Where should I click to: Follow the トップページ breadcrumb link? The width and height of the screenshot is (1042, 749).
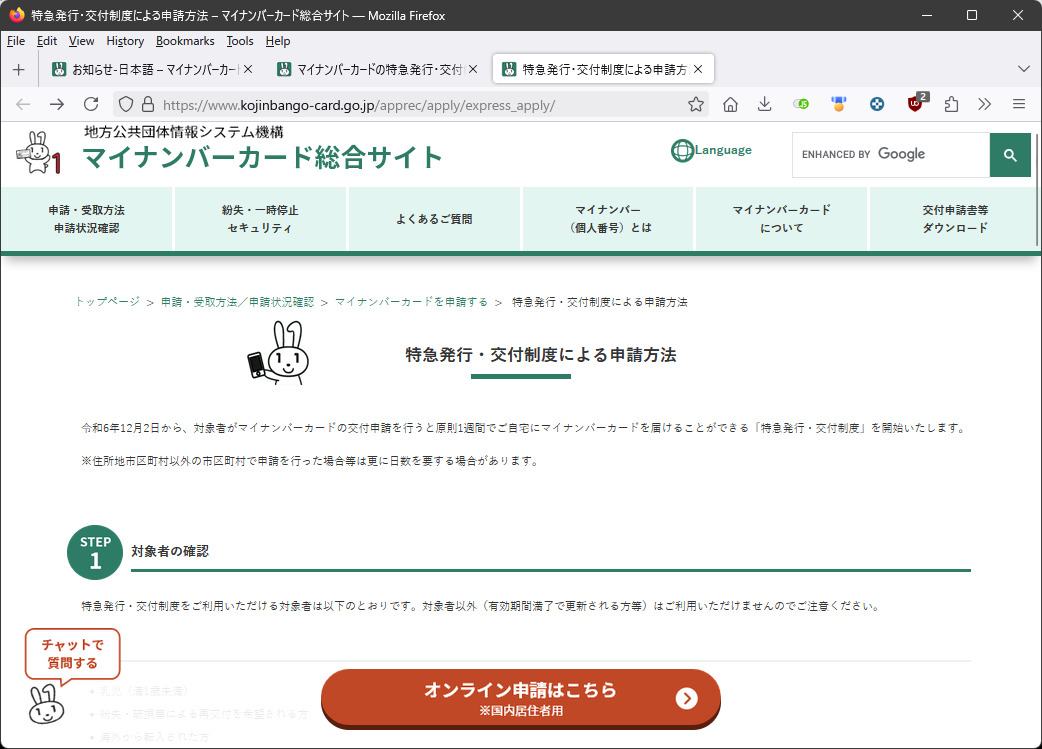[x=107, y=302]
